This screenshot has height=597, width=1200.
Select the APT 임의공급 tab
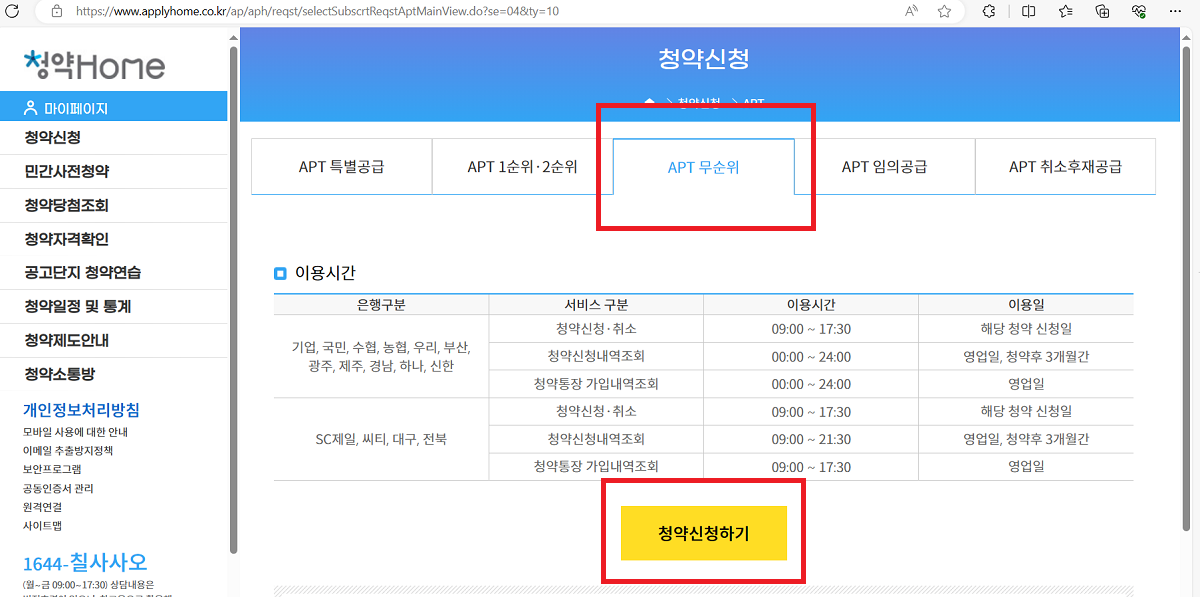tap(886, 166)
